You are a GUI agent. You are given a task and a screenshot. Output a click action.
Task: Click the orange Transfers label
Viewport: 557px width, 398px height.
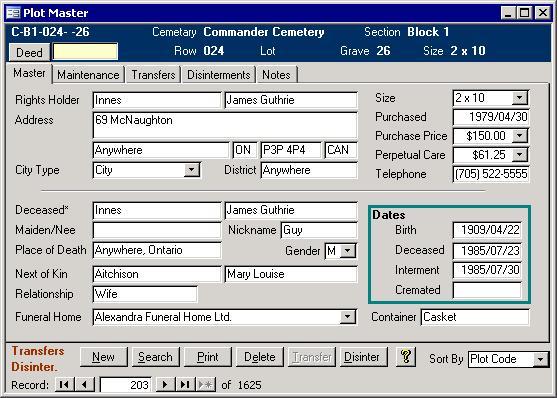point(38,351)
